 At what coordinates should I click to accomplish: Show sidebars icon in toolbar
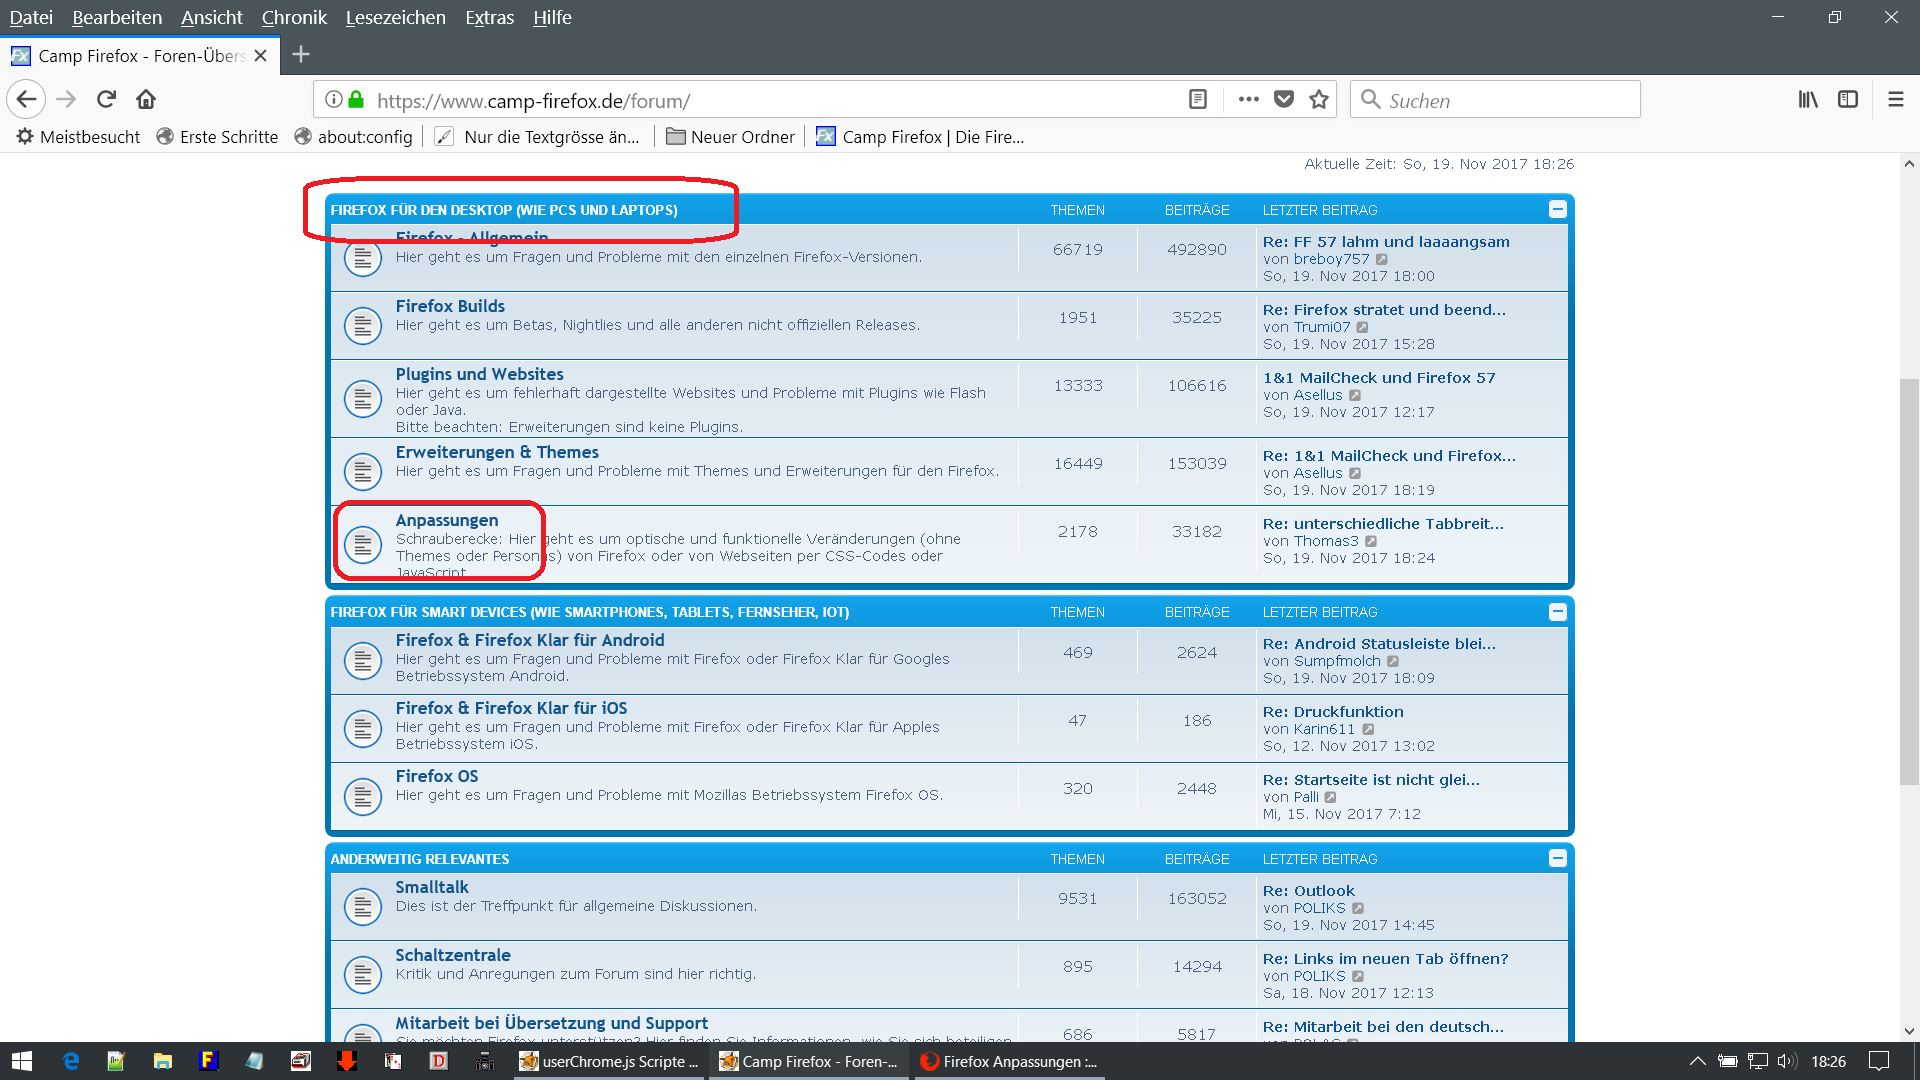1848,99
